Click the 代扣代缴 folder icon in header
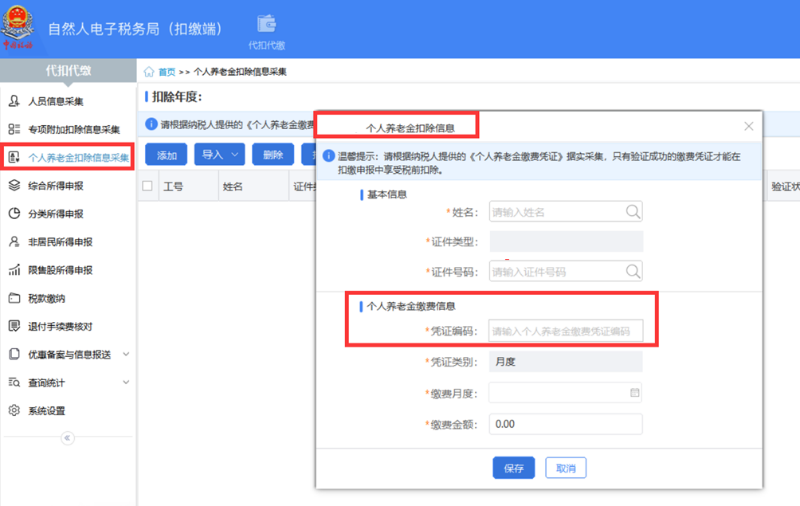The height and width of the screenshot is (506, 800). [x=266, y=24]
